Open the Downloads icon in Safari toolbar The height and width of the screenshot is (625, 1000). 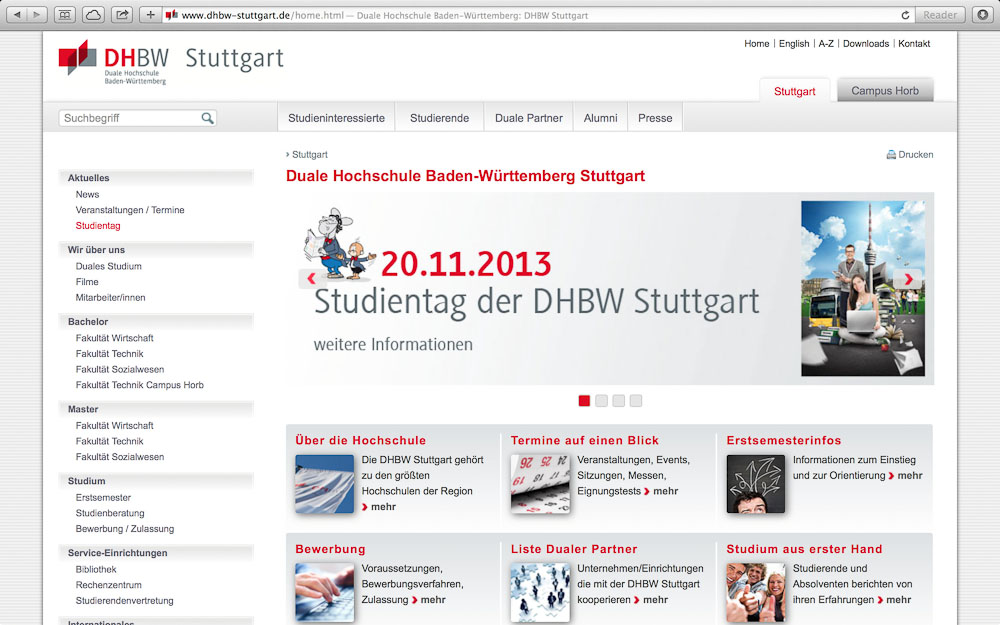click(x=982, y=15)
